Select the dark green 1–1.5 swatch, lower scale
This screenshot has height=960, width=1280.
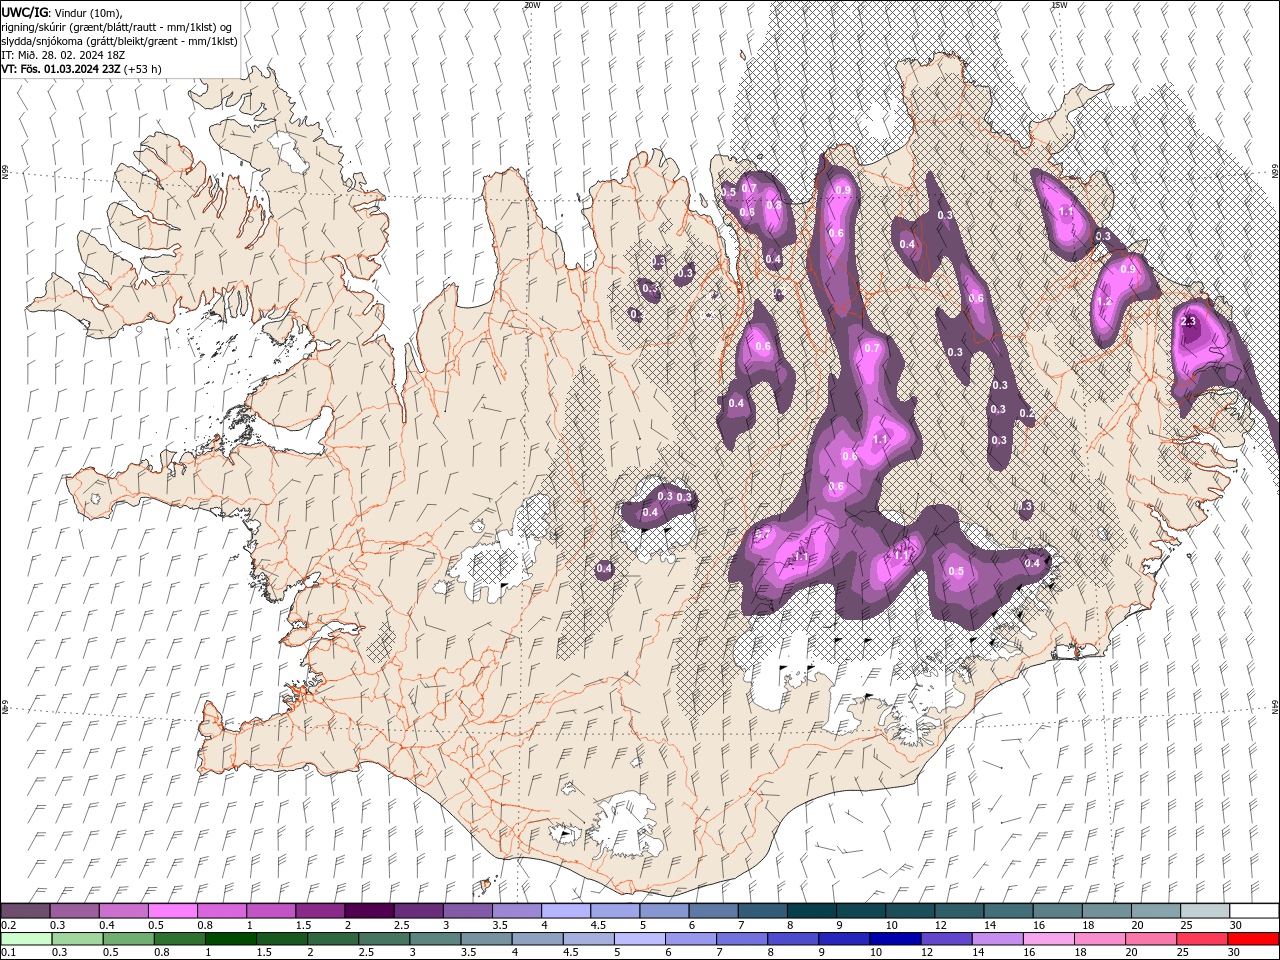coord(230,939)
